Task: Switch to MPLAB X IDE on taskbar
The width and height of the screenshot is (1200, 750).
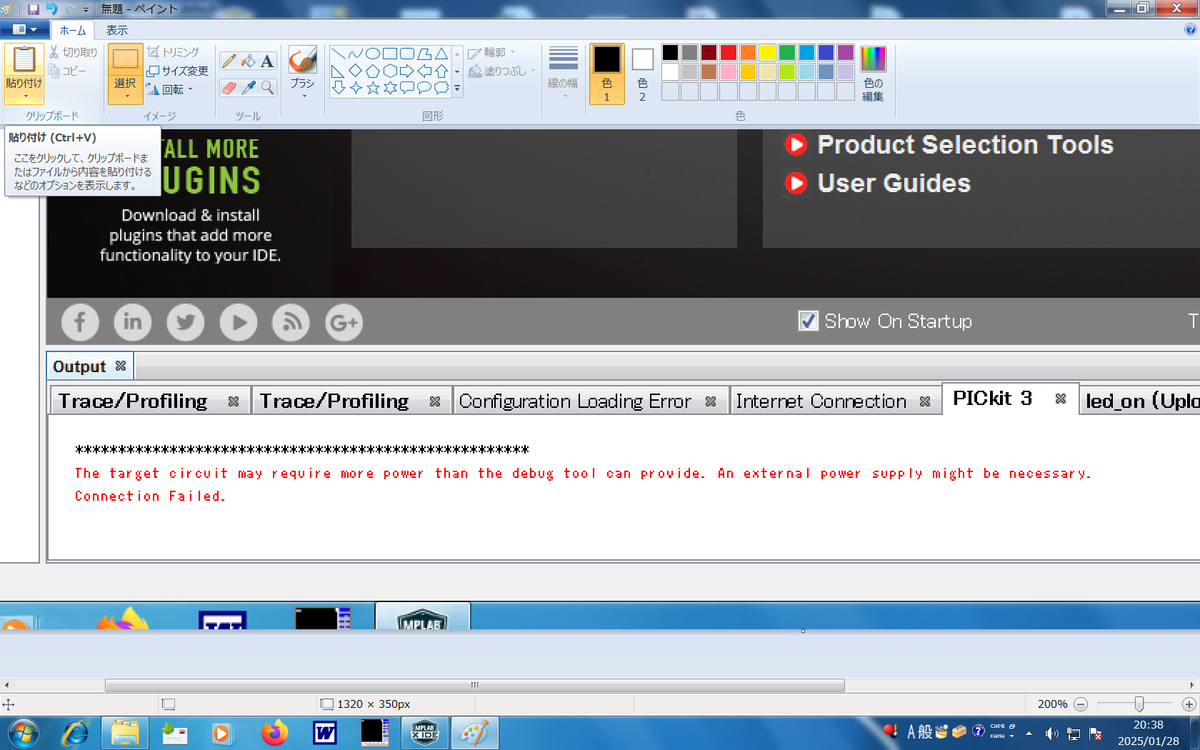Action: click(x=424, y=733)
